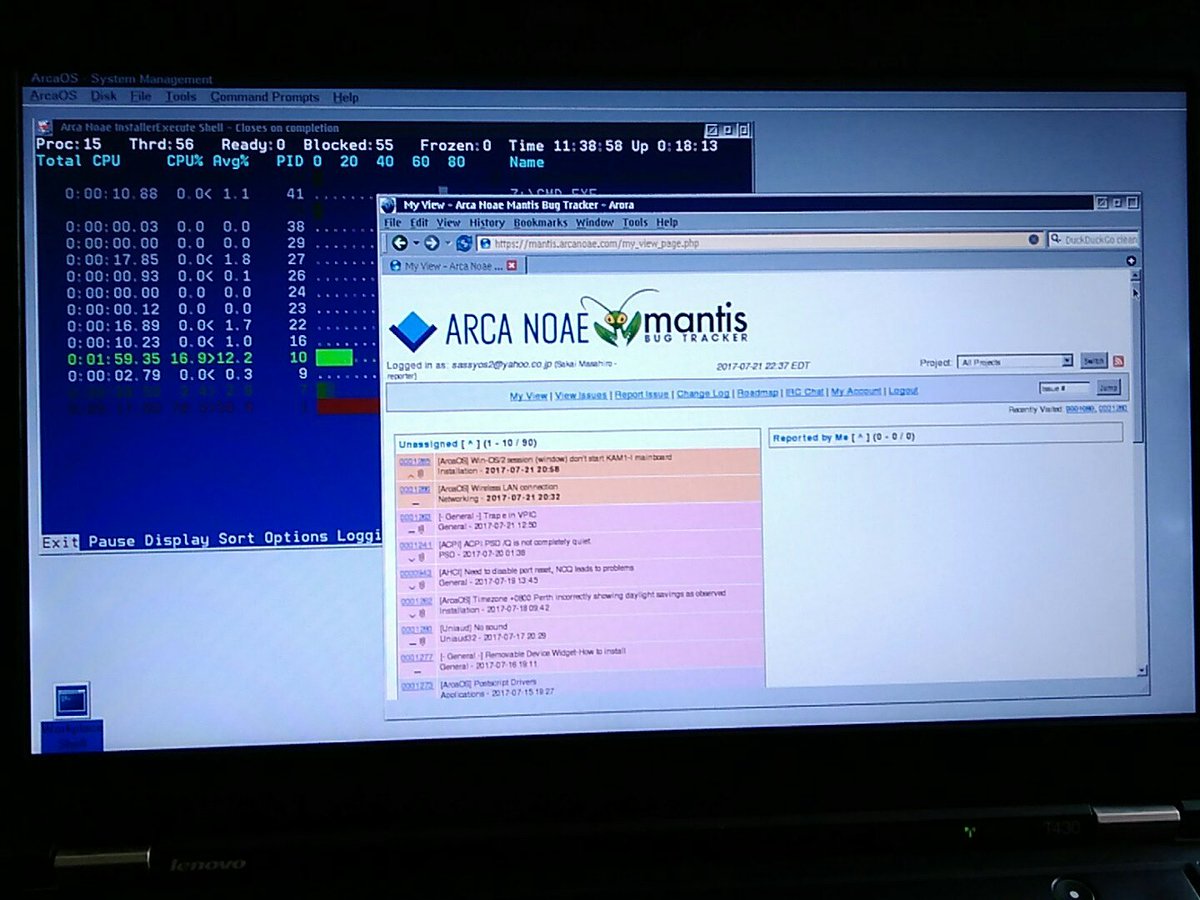Add a new tab with plus icon
This screenshot has width=1200, height=900.
(1130, 261)
